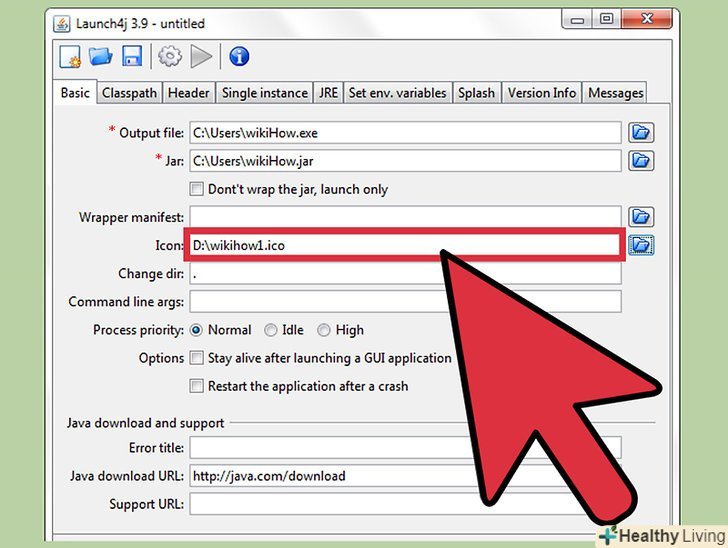Open the Set env. variables tab
728x548 pixels.
coord(397,93)
